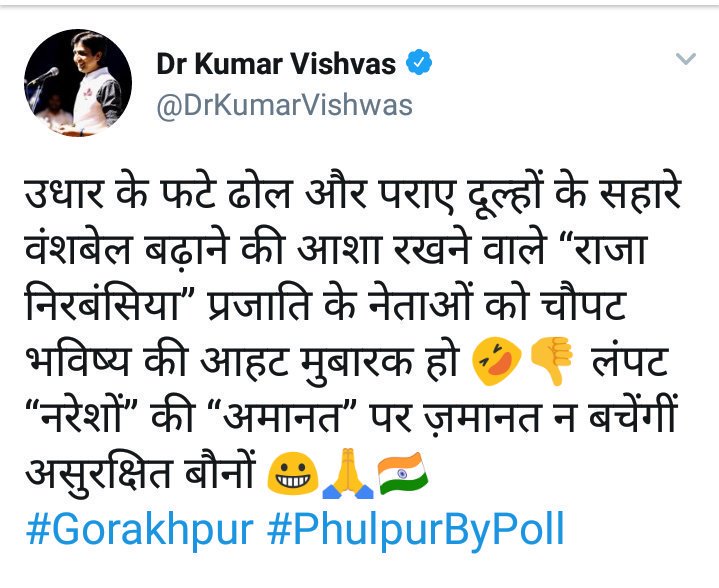Click the grinning teeth face emoji
This screenshot has width=719, height=588.
click(x=293, y=473)
